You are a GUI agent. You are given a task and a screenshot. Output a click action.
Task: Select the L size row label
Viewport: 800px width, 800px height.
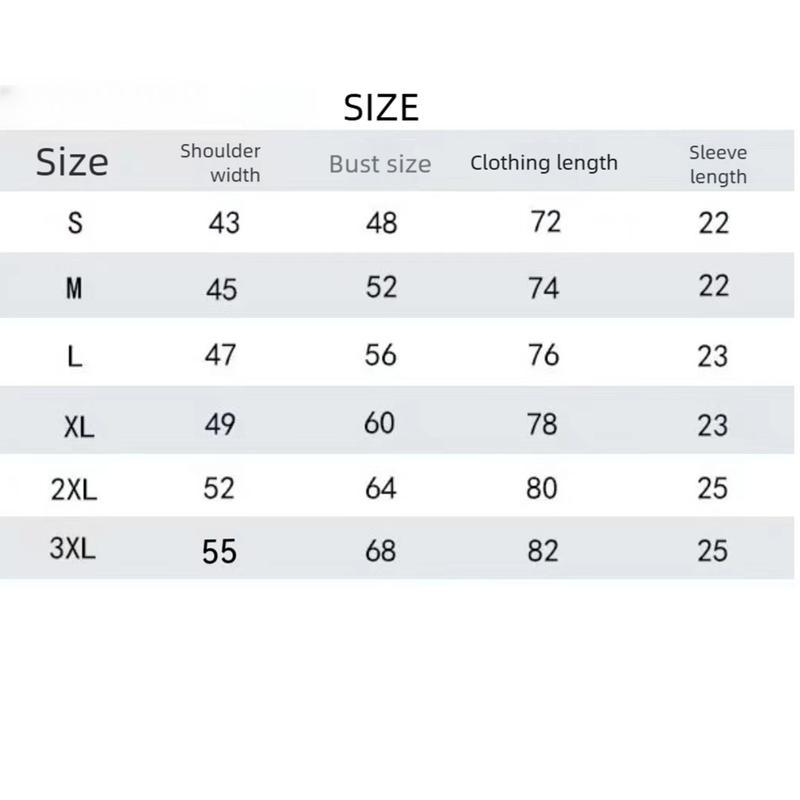[x=74, y=357]
